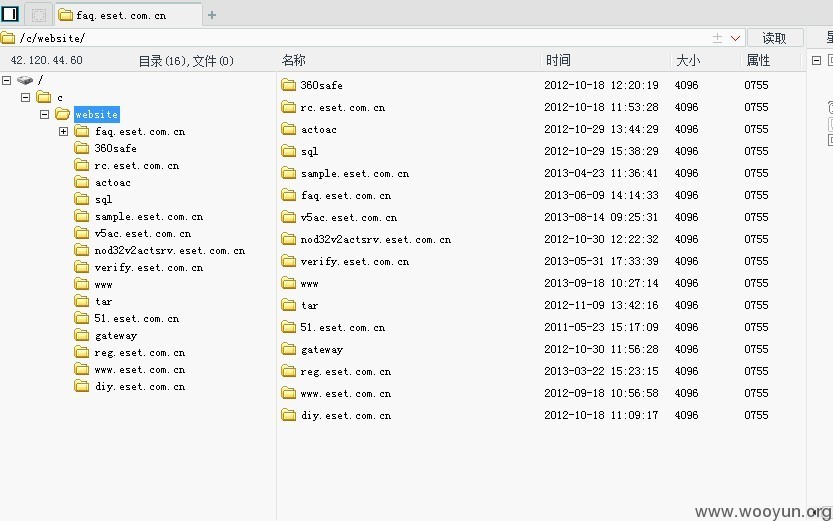Expand the faq.eset.com.cn tree node
This screenshot has width=833, height=521.
click(64, 131)
